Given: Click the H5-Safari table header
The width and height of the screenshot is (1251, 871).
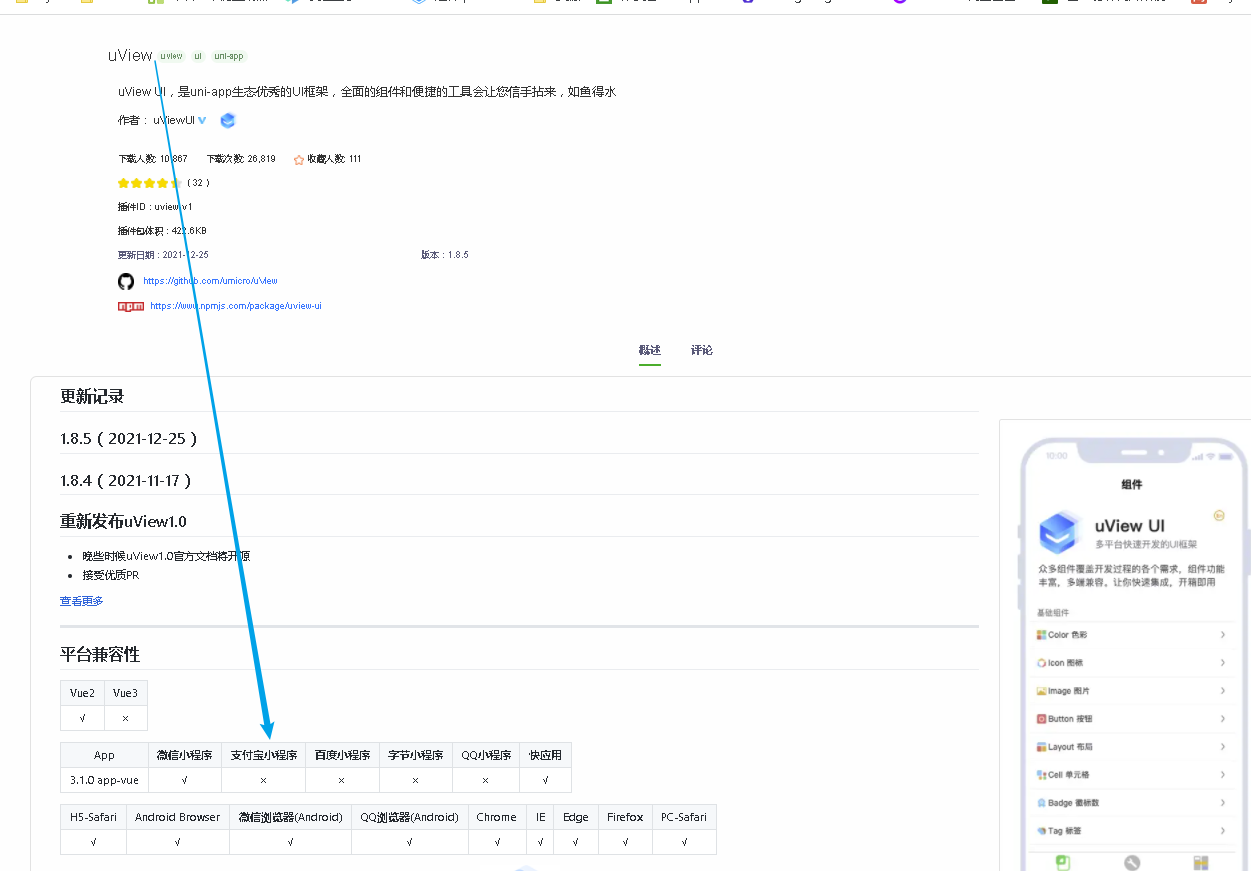Looking at the screenshot, I should click(x=94, y=817).
